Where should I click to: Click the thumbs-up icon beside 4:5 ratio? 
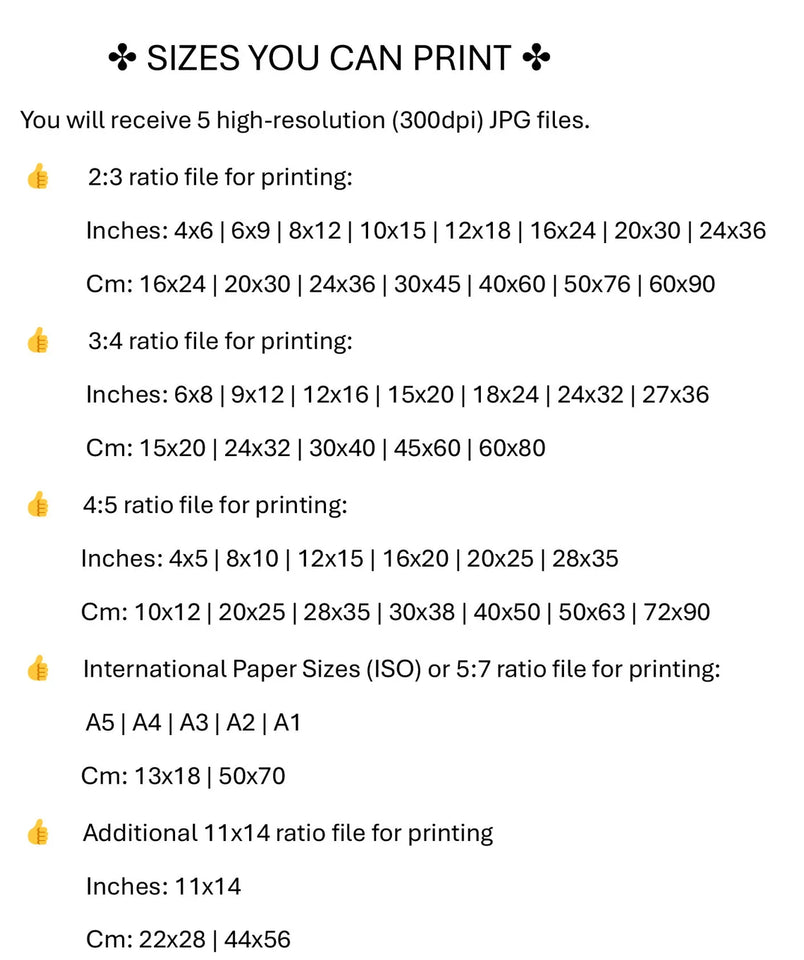click(x=38, y=504)
